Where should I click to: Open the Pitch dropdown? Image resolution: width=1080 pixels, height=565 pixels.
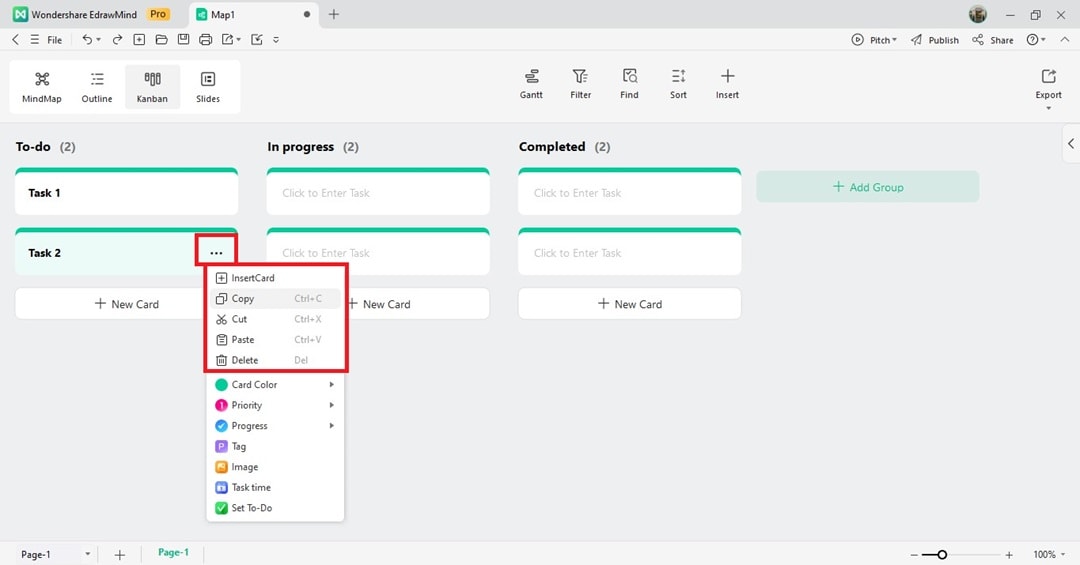tap(874, 40)
